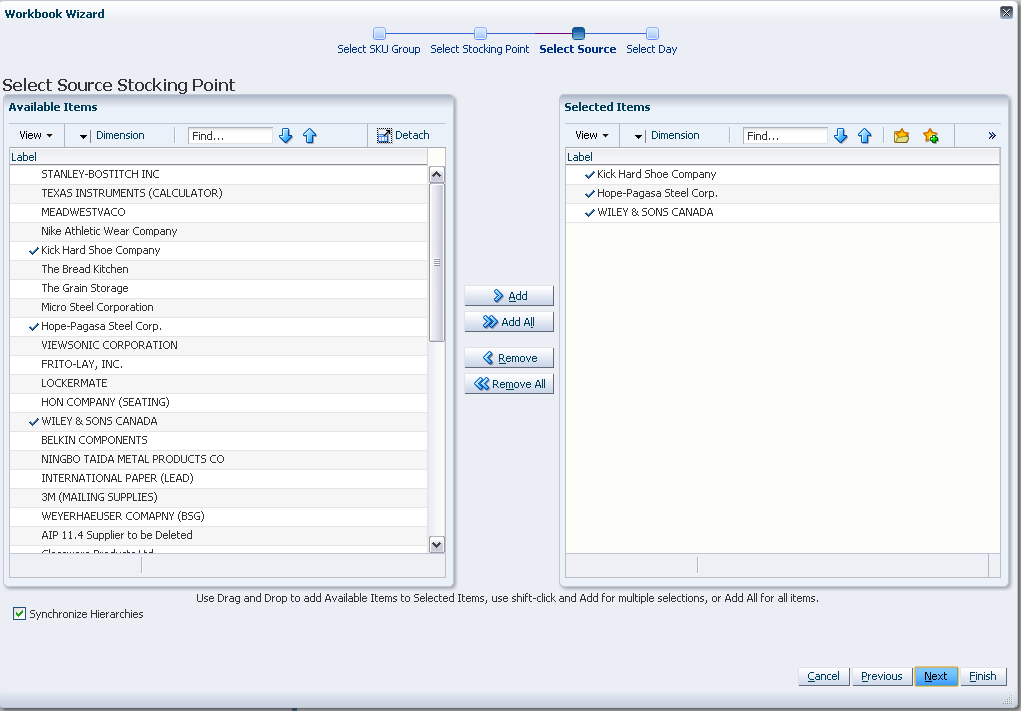Select AIP 11.4 Supplier to be Deleted row
This screenshot has height=711, width=1021.
(218, 535)
